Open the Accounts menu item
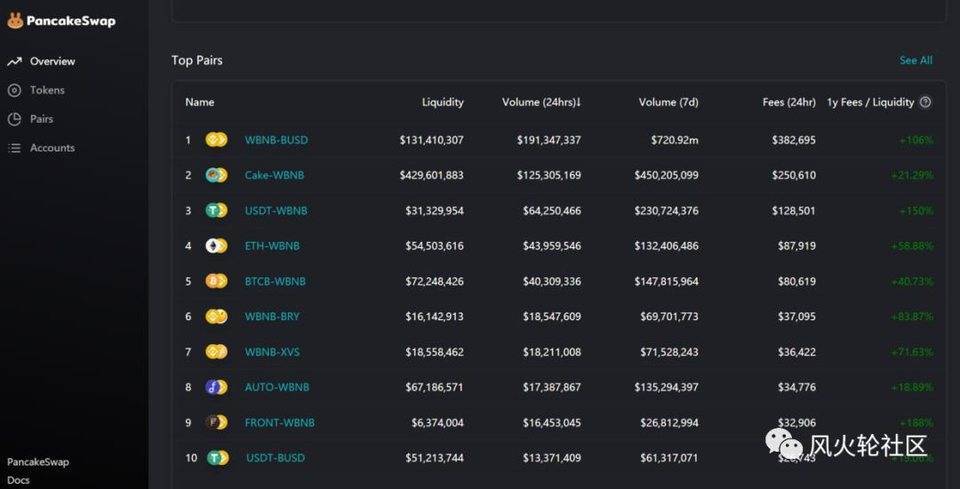960x489 pixels. coord(52,148)
